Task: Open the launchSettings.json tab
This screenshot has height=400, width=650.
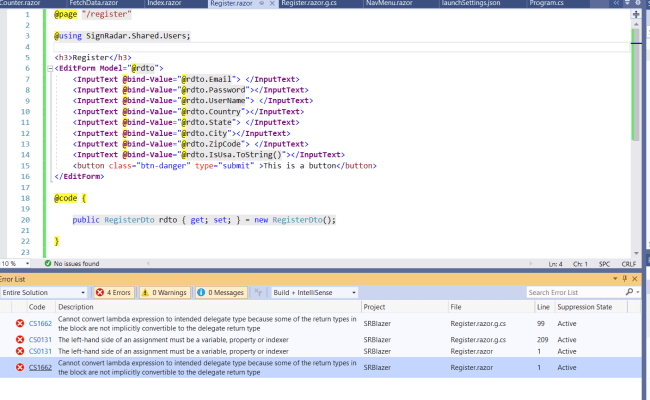Action: coord(471,3)
